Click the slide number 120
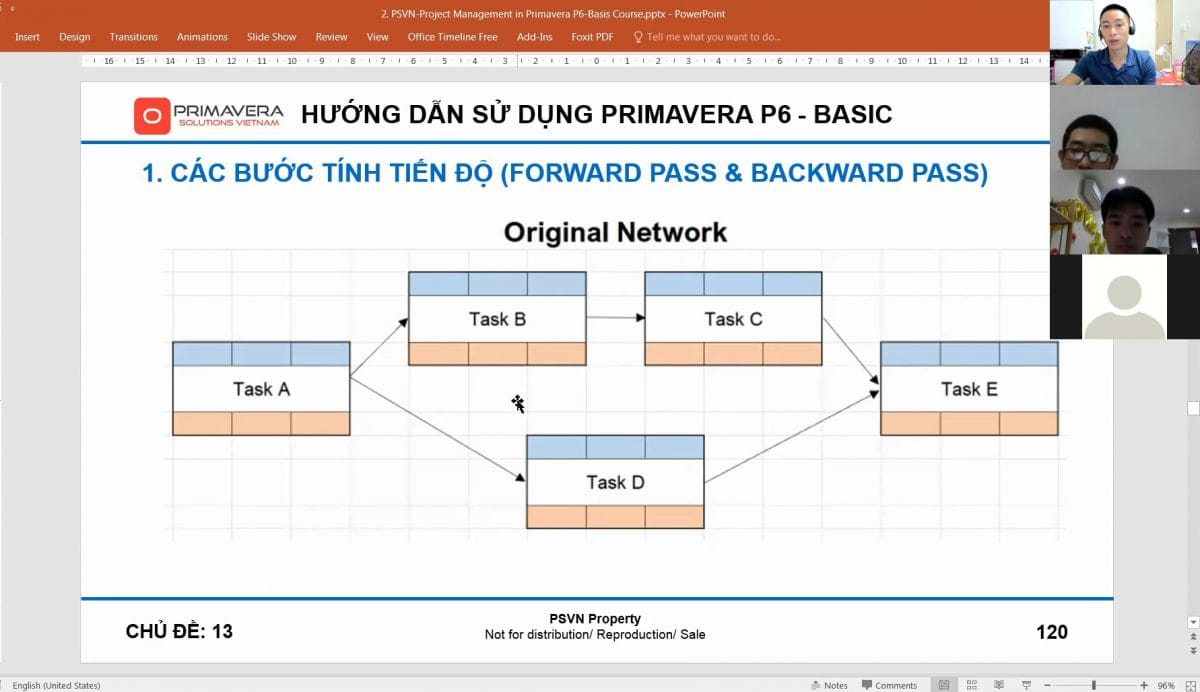The width and height of the screenshot is (1200, 692). point(1052,632)
